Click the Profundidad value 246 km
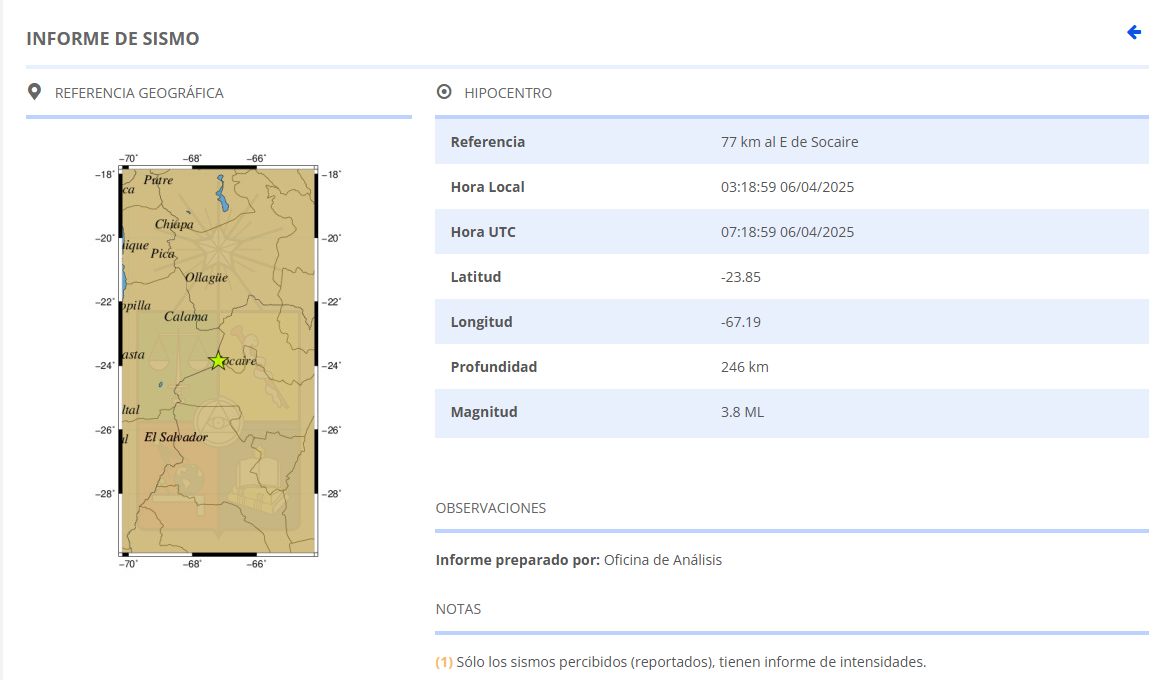Screen dimensions: 1171x680 (x=744, y=367)
